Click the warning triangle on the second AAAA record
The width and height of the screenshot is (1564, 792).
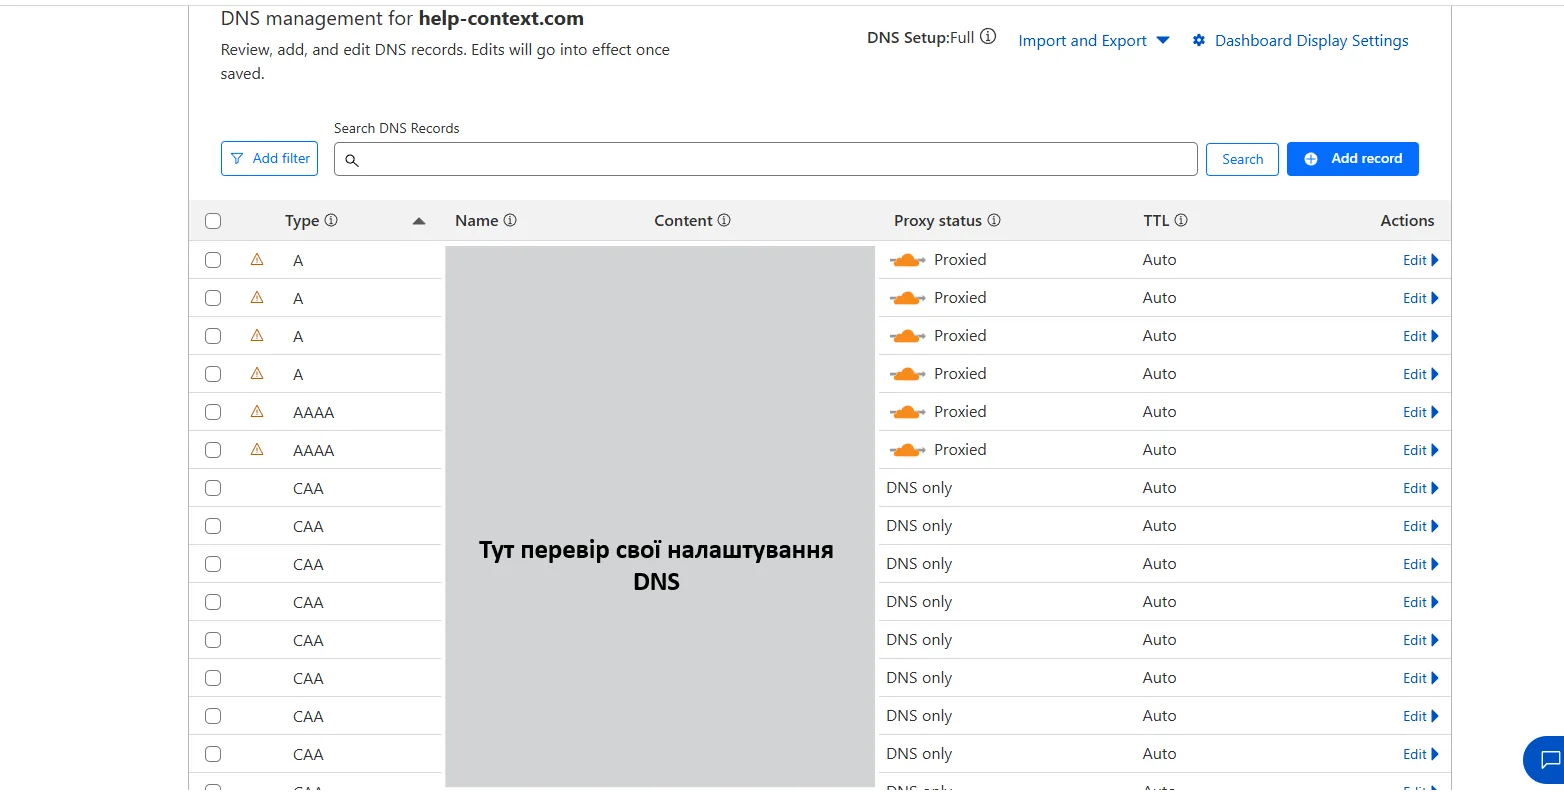tap(257, 449)
